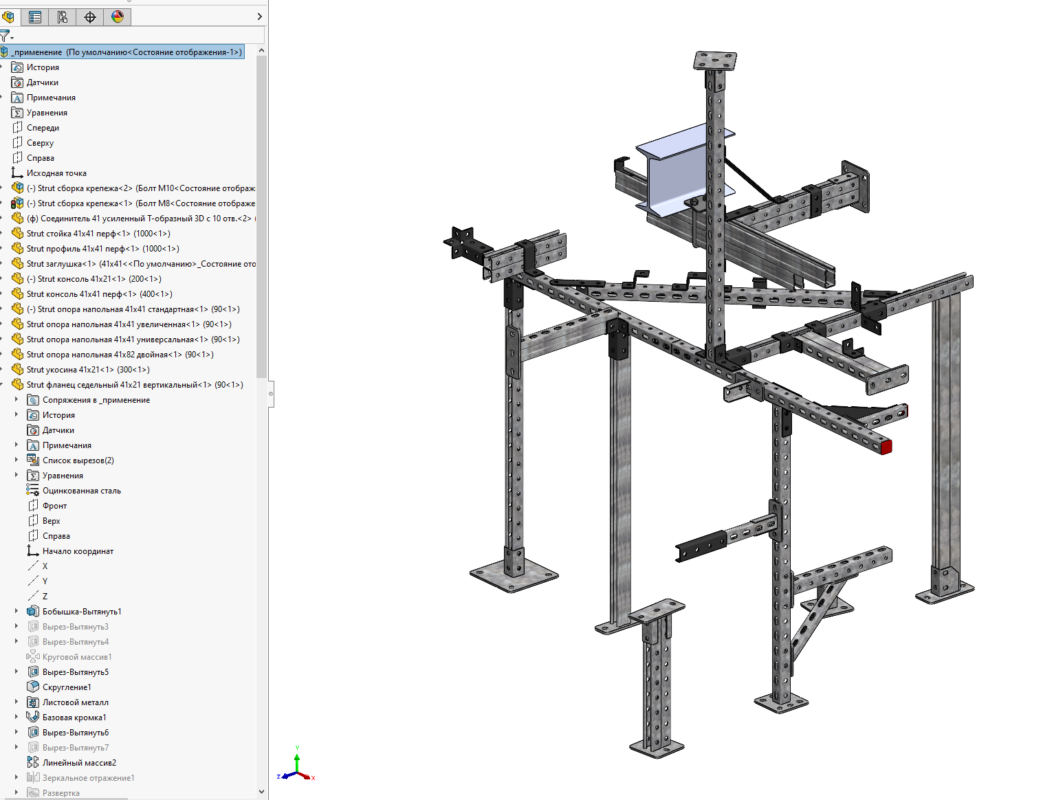Click the Скругление1 fillet feature icon
The width and height of the screenshot is (1043, 800).
click(33, 687)
